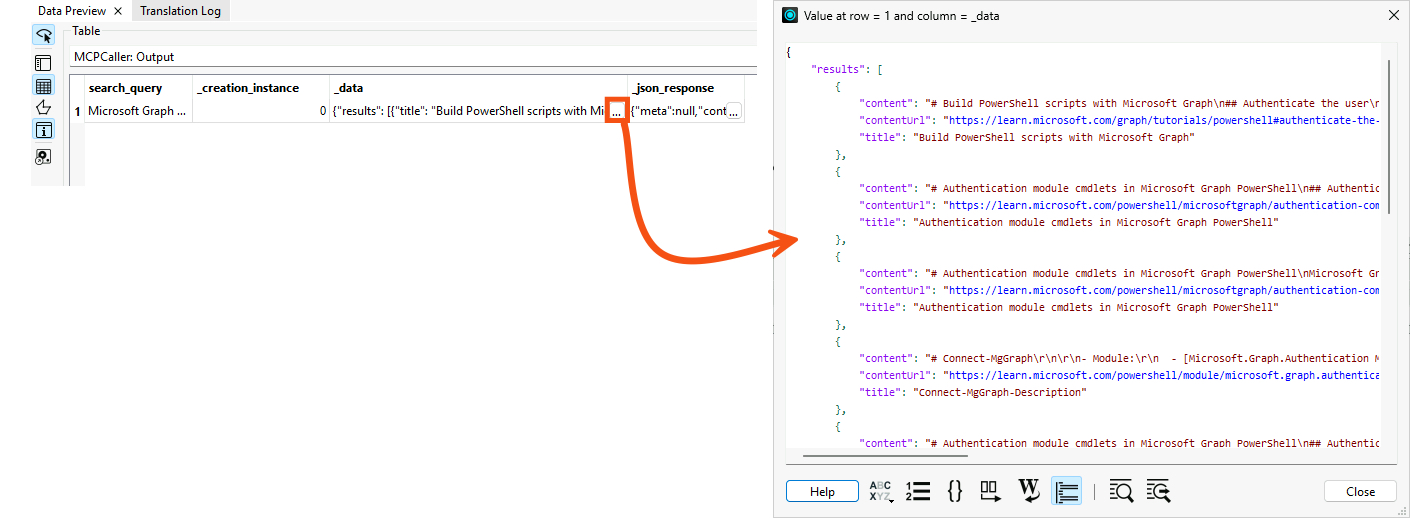Click the blocks-with-arrow whitespace icon
Screen dimensions: 1410x518
tap(990, 491)
